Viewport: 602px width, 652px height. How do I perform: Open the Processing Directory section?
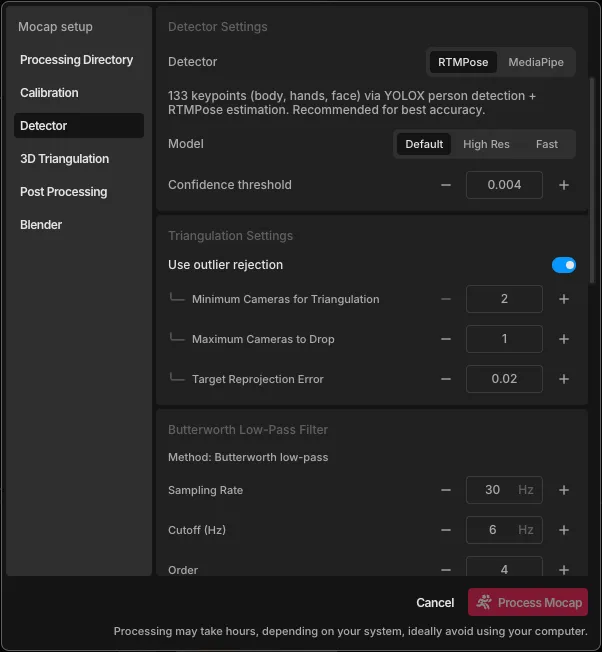coord(79,60)
